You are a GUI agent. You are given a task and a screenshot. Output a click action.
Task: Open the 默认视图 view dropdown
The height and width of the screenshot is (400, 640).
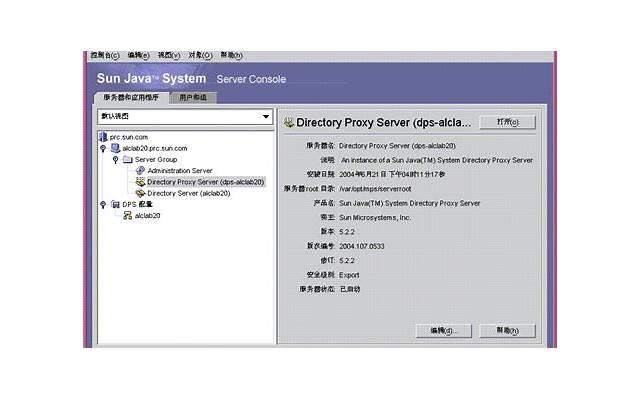click(x=265, y=117)
